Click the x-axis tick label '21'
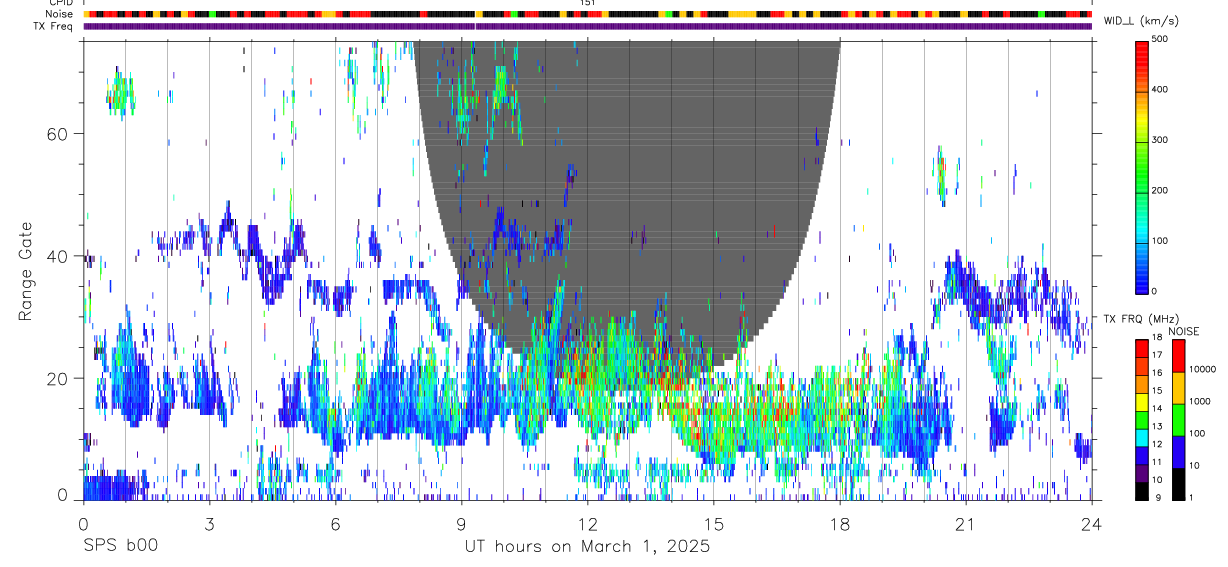Image resolution: width=1228 pixels, height=567 pixels. (x=965, y=523)
